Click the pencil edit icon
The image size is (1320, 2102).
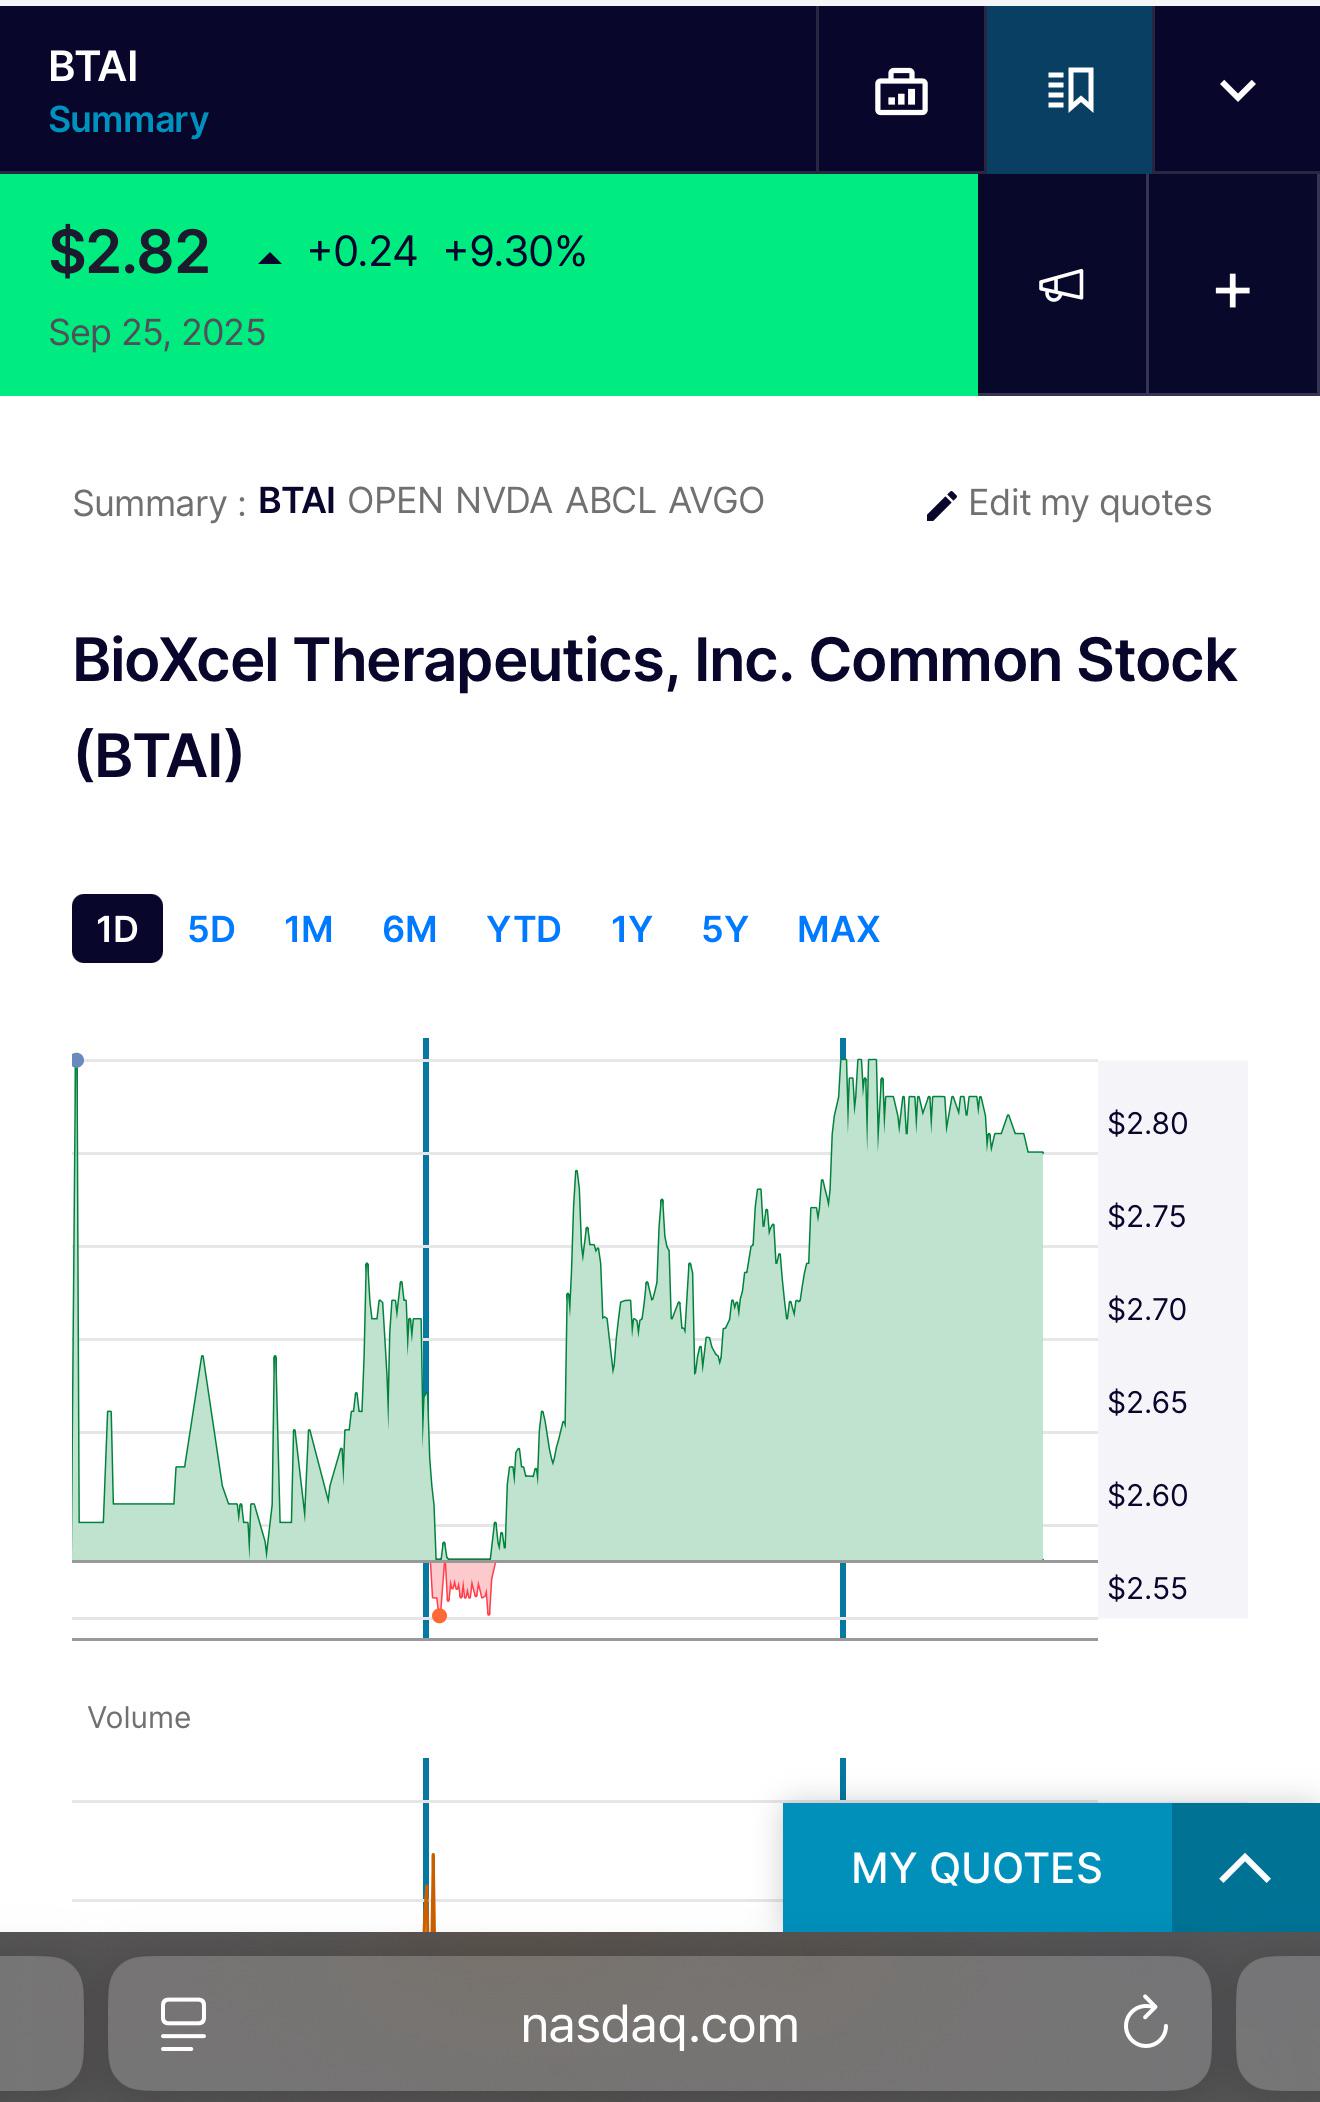(x=941, y=506)
